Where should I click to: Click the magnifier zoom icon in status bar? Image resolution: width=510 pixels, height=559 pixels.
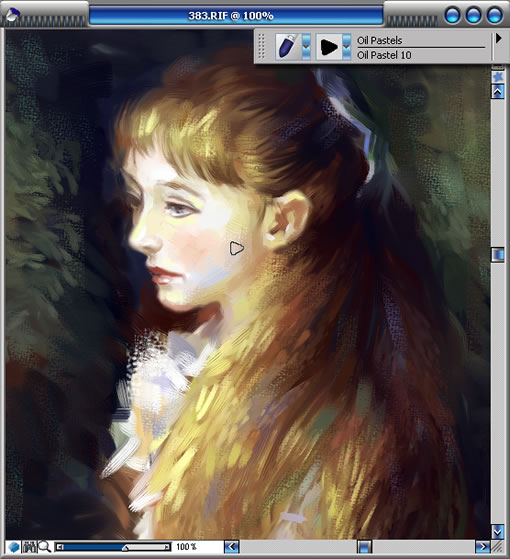[x=45, y=547]
